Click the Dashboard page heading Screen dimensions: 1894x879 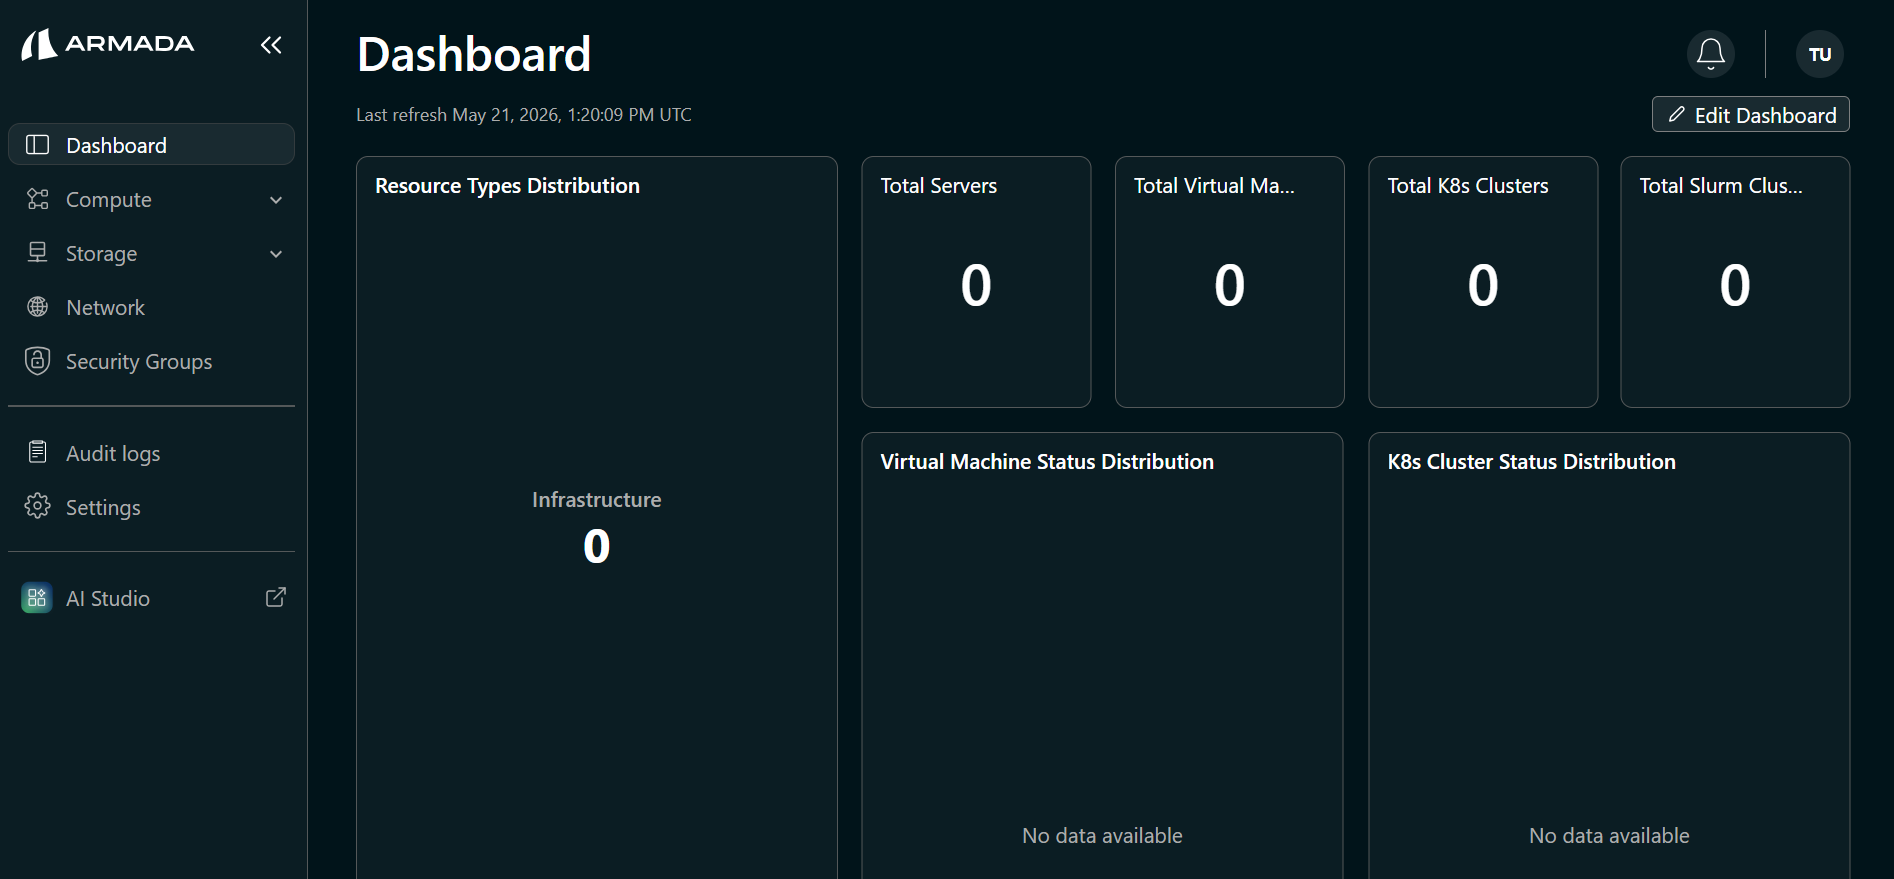[474, 54]
